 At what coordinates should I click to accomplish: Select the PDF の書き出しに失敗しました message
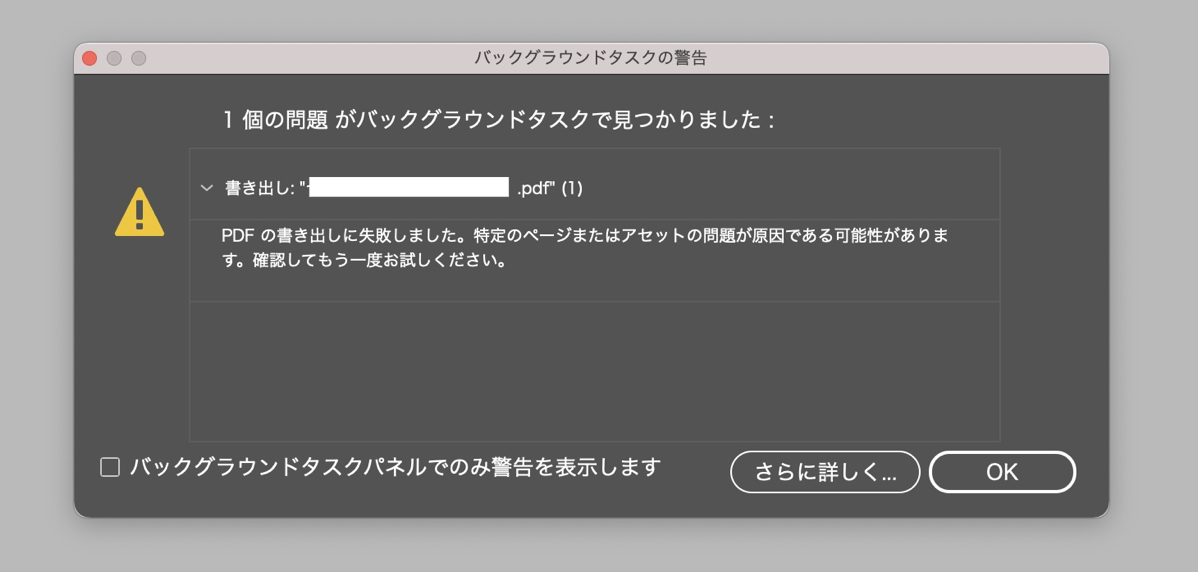click(585, 247)
